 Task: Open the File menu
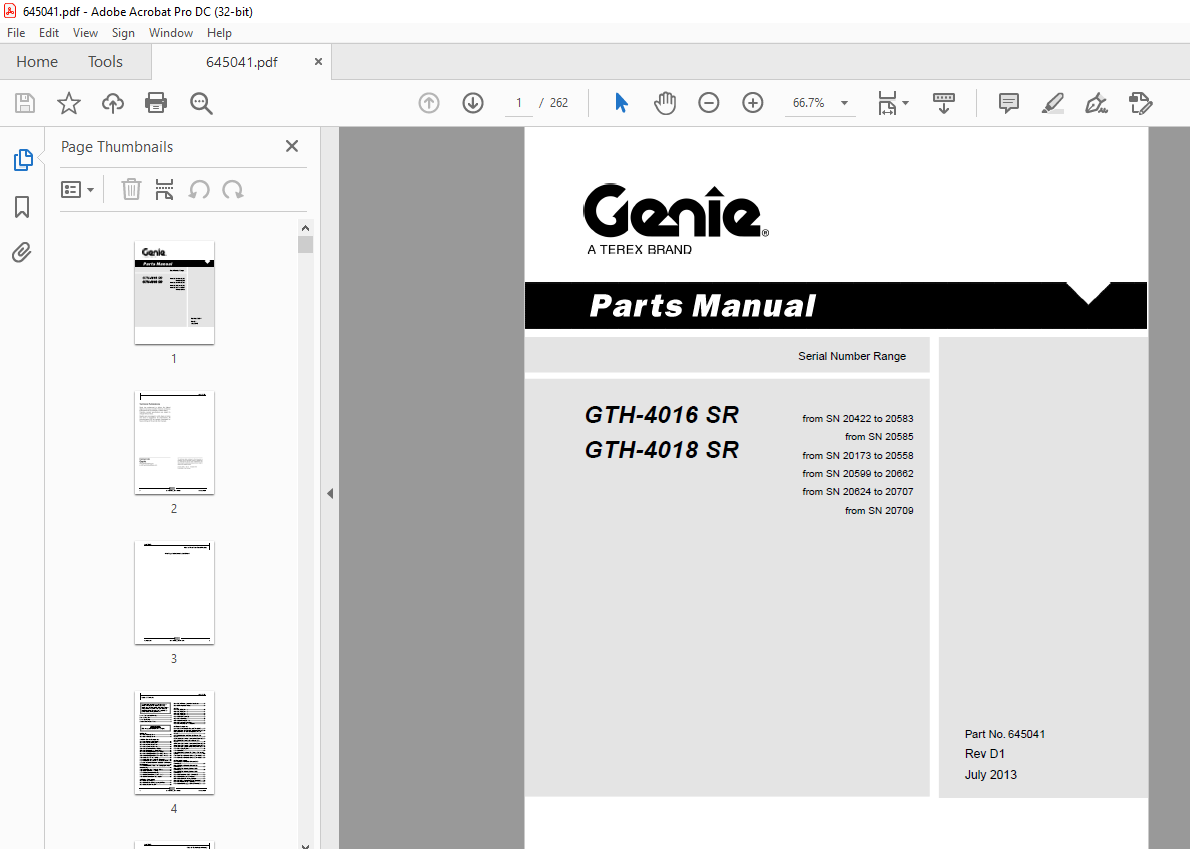pyautogui.click(x=16, y=33)
